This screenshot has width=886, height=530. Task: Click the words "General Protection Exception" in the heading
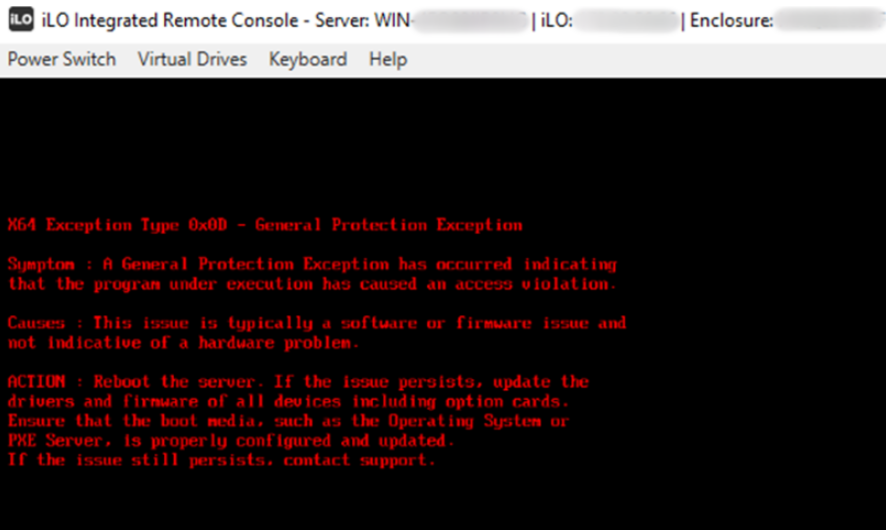389,225
